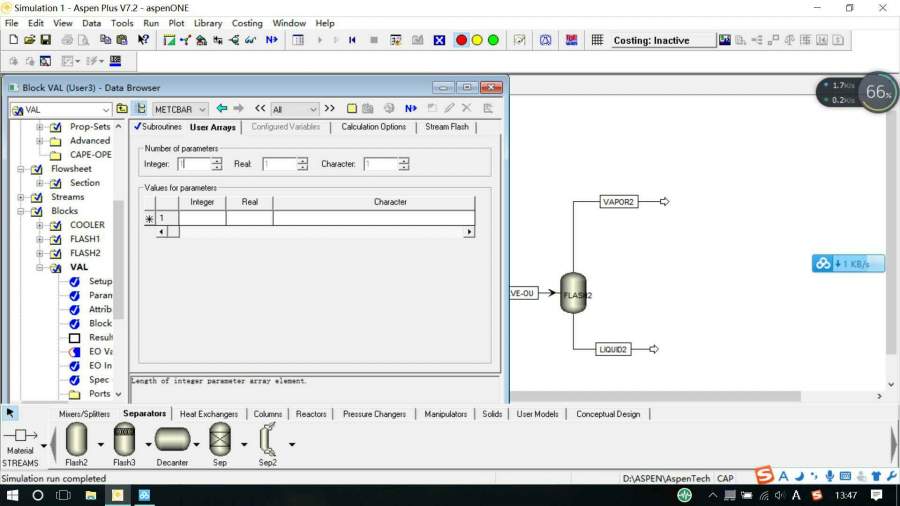This screenshot has width=900, height=506.
Task: Click the Reinitialize run icon in toolbar
Action: pos(352,40)
